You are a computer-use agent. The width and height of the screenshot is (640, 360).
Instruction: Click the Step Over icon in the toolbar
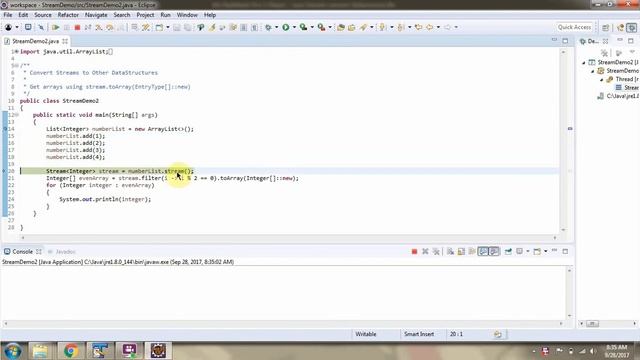coord(110,27)
